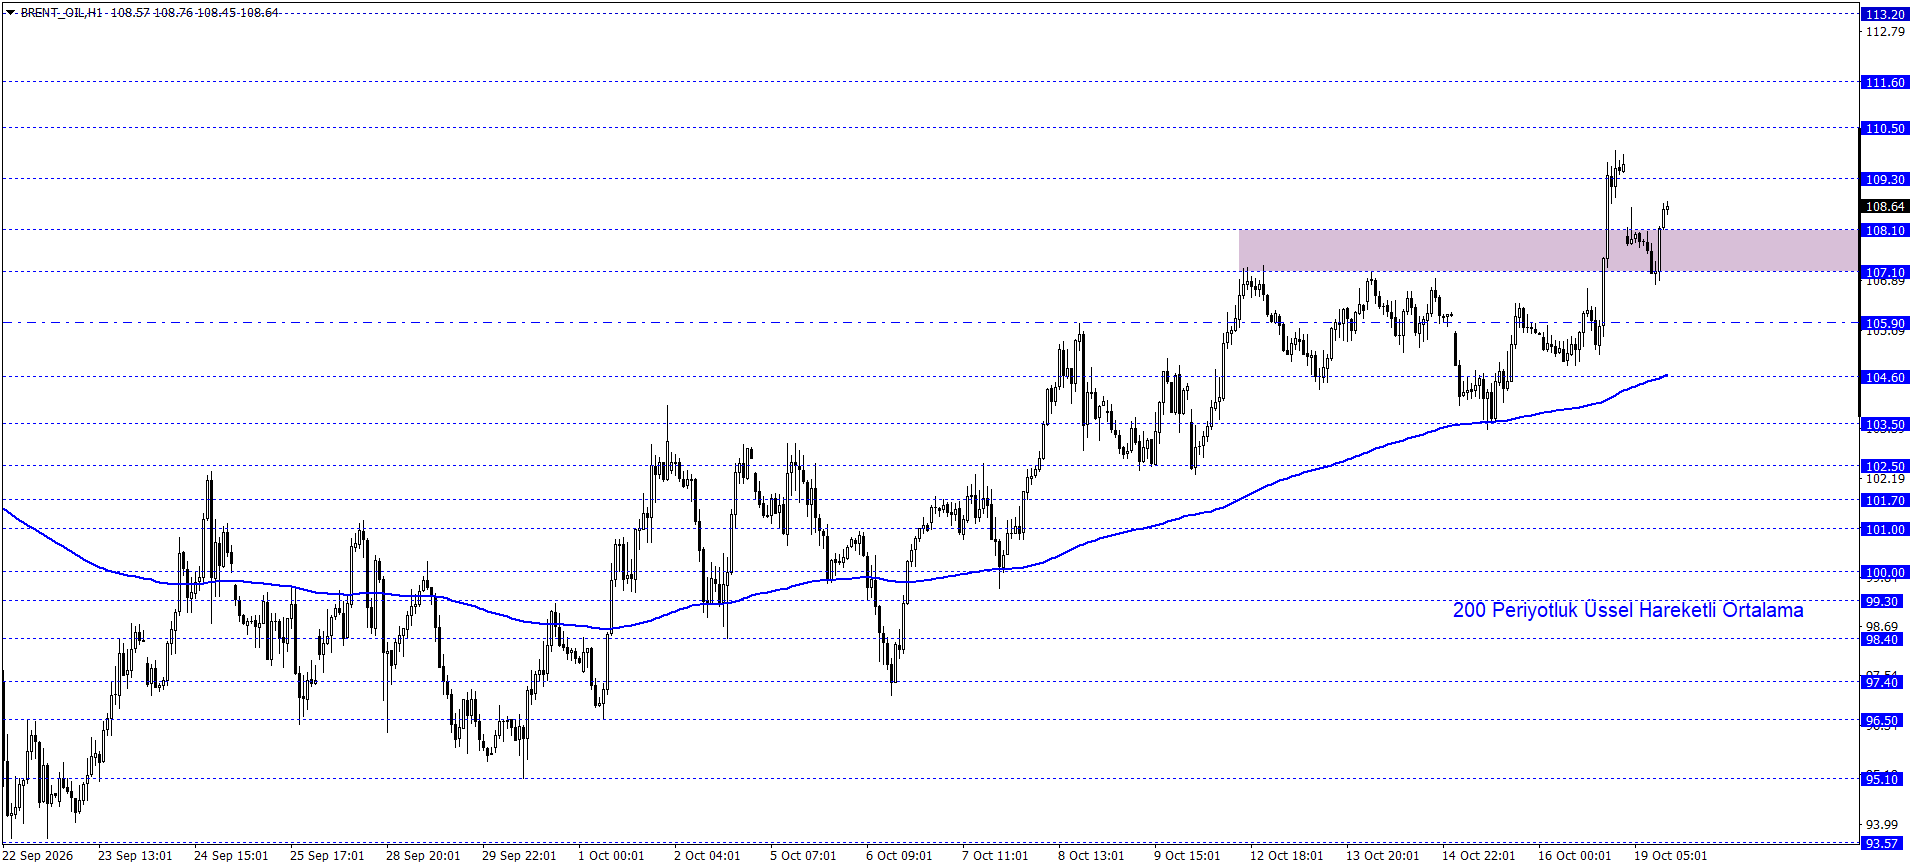Click the '7 Oct 11:01' time axis label
1916x868 pixels.
[x=995, y=855]
